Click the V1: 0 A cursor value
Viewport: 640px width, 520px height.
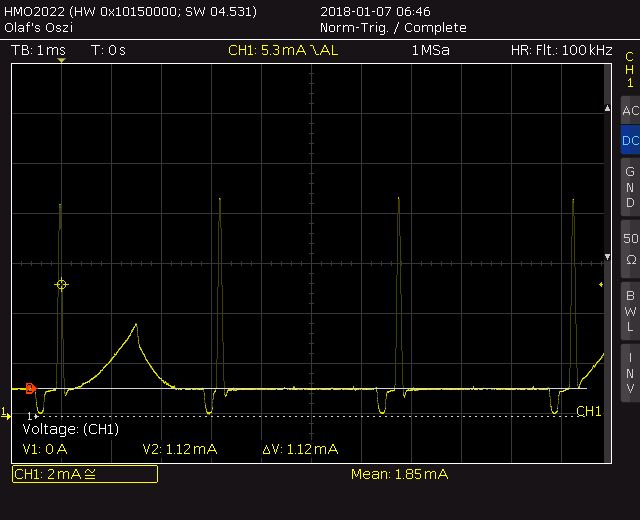(45, 449)
